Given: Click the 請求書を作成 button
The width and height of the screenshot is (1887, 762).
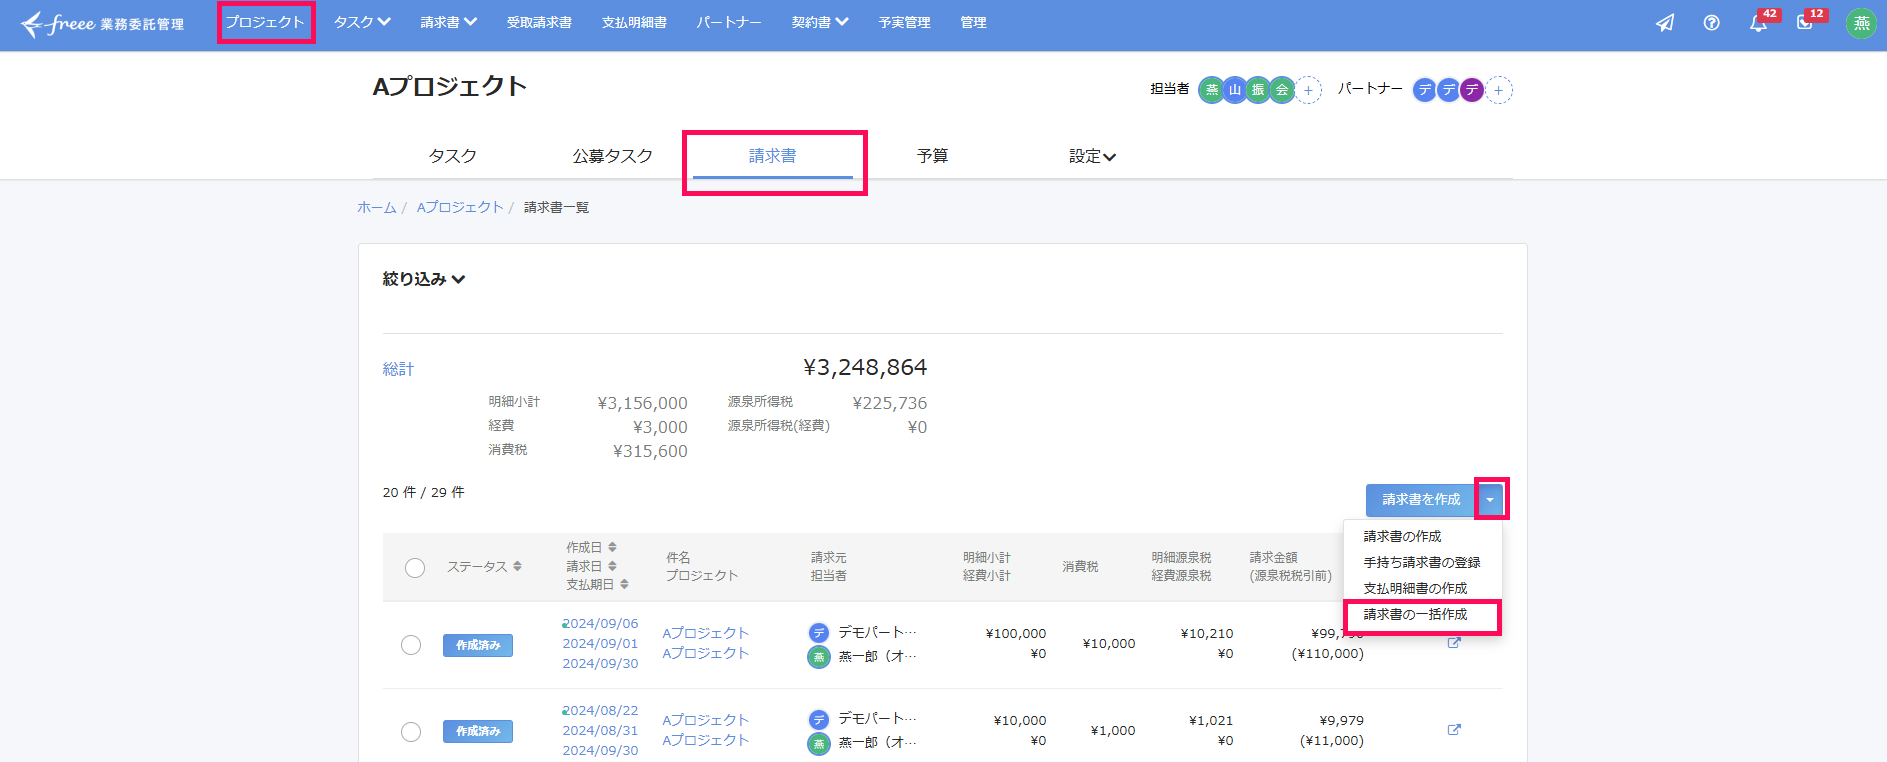Looking at the screenshot, I should 1421,500.
